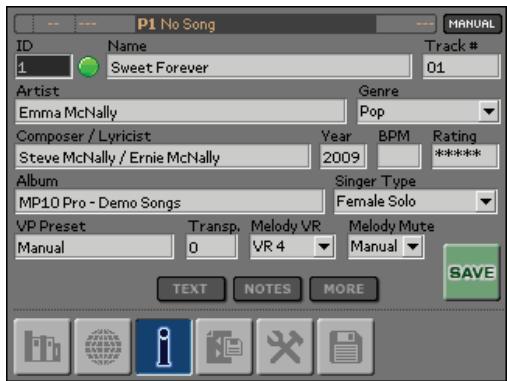Click the MORE button
Screen dimensions: 507x381
click(344, 289)
